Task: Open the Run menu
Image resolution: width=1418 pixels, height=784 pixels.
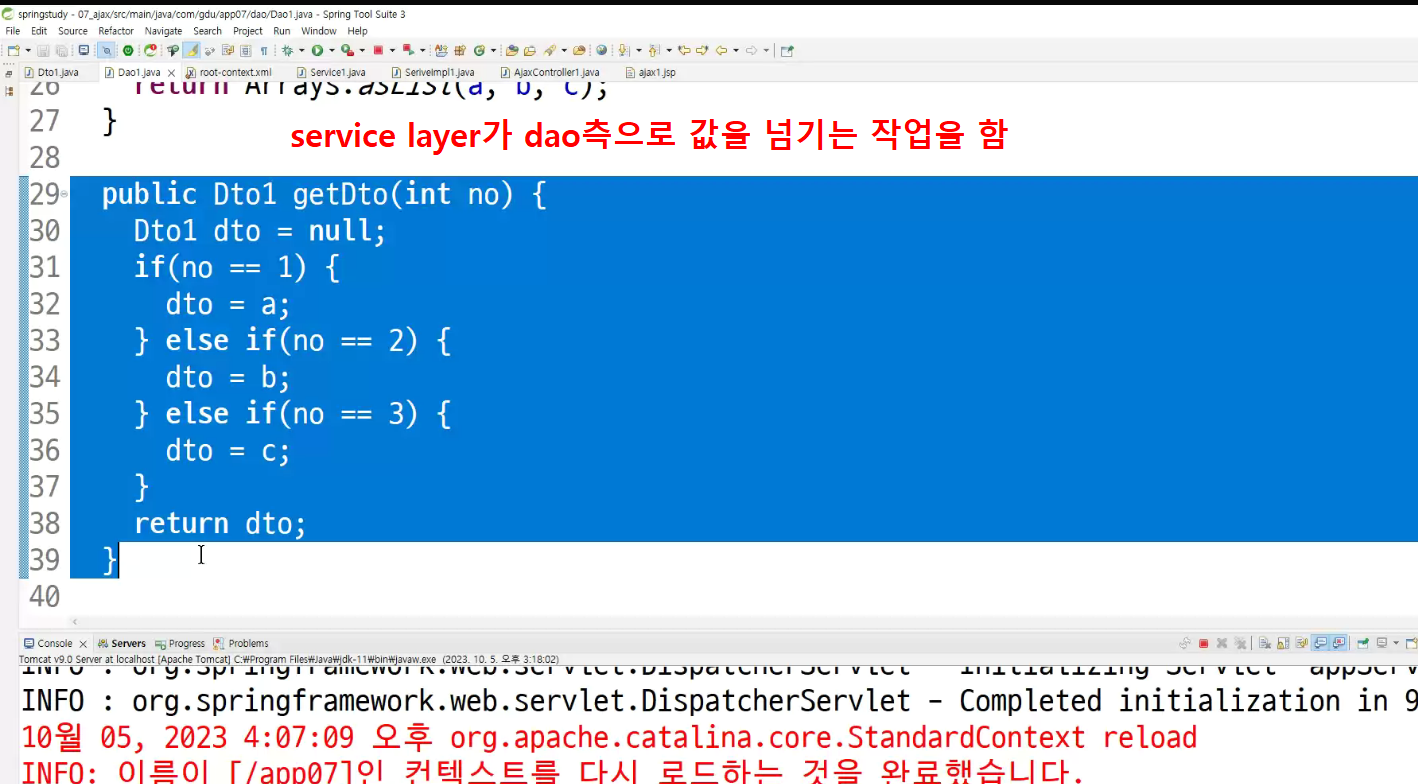Action: (x=282, y=31)
